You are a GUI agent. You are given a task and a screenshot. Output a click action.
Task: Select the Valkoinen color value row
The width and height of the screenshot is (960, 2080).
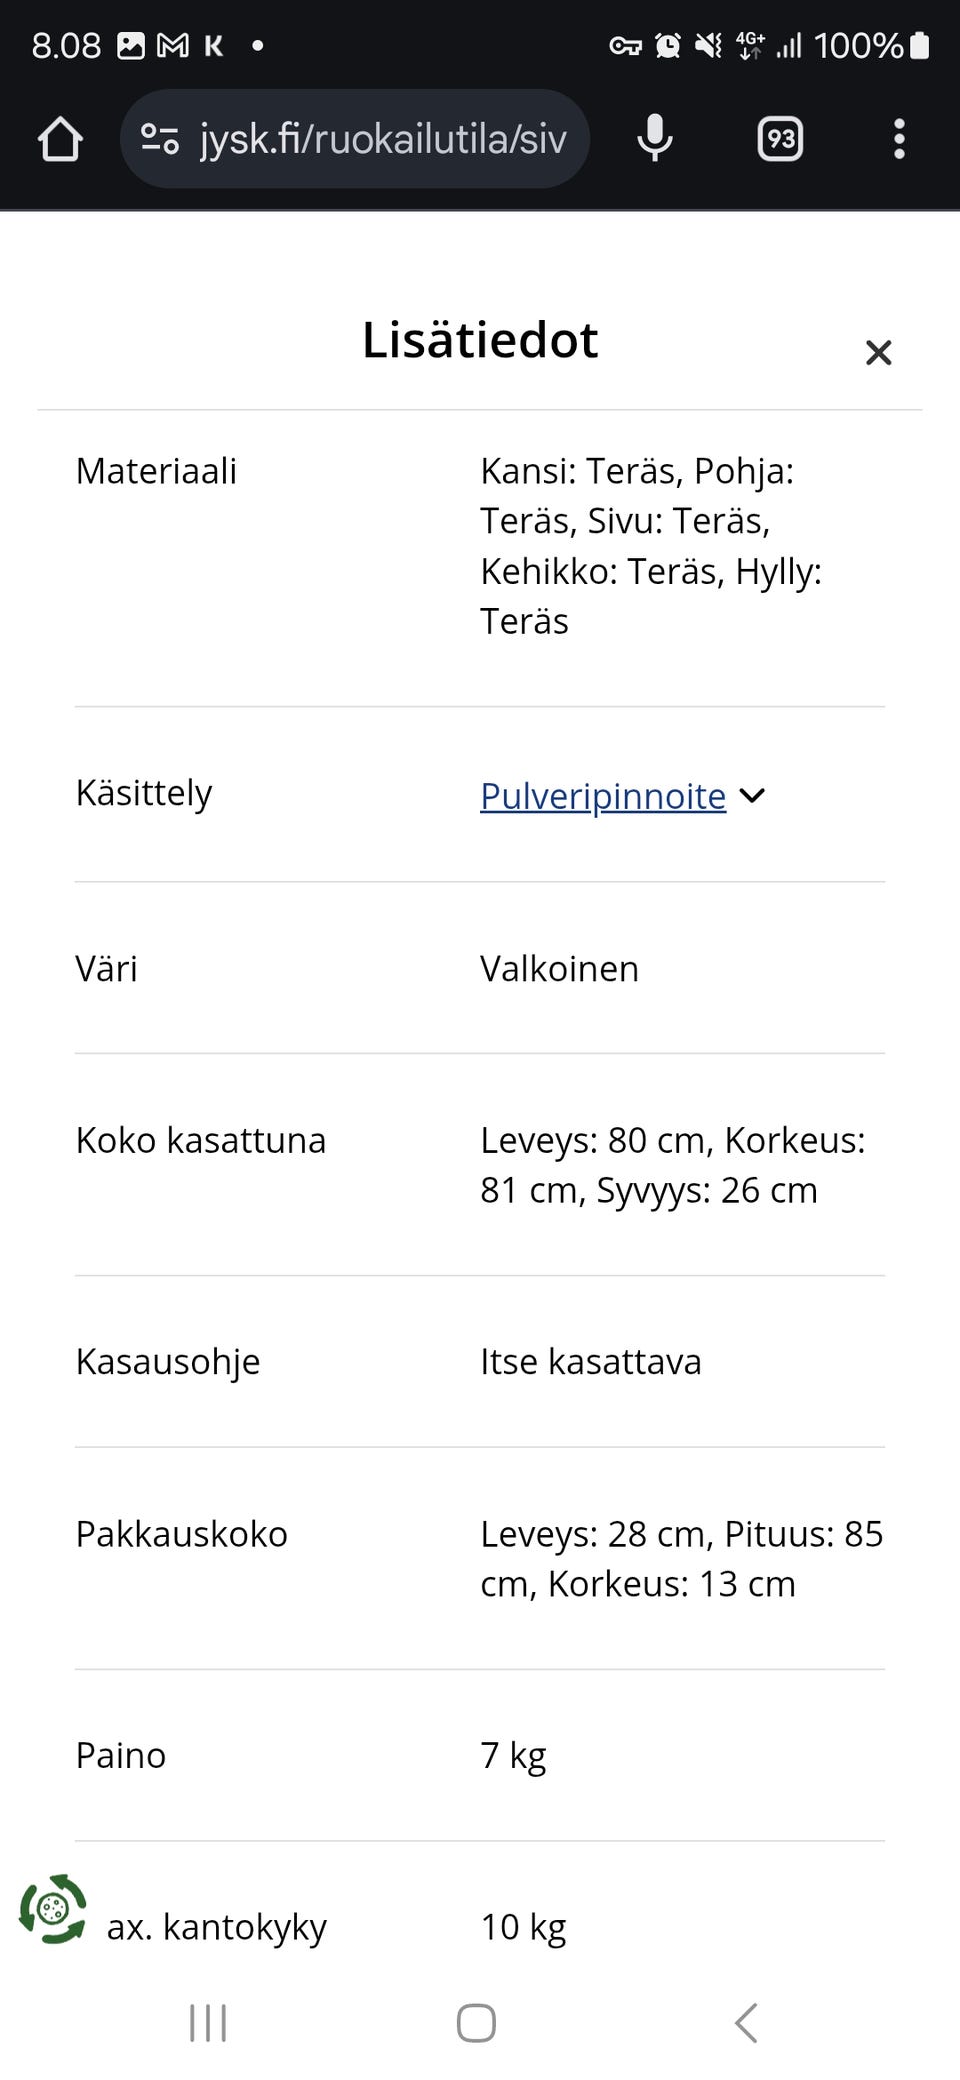(559, 968)
